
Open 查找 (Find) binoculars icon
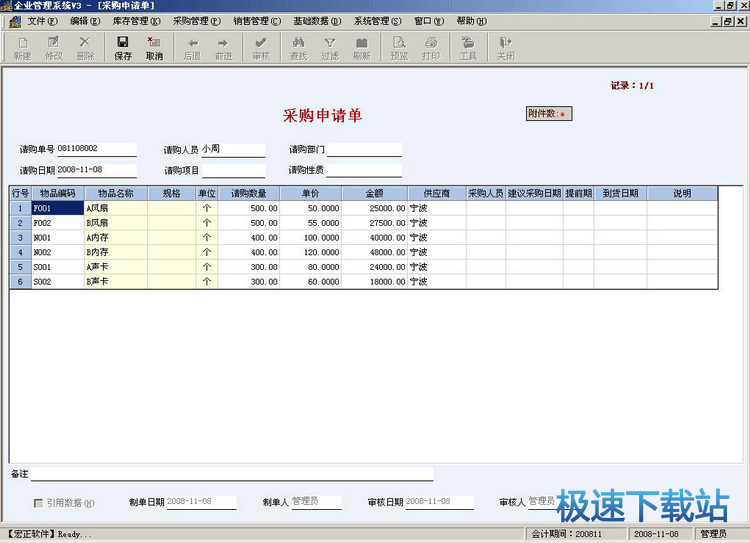298,48
